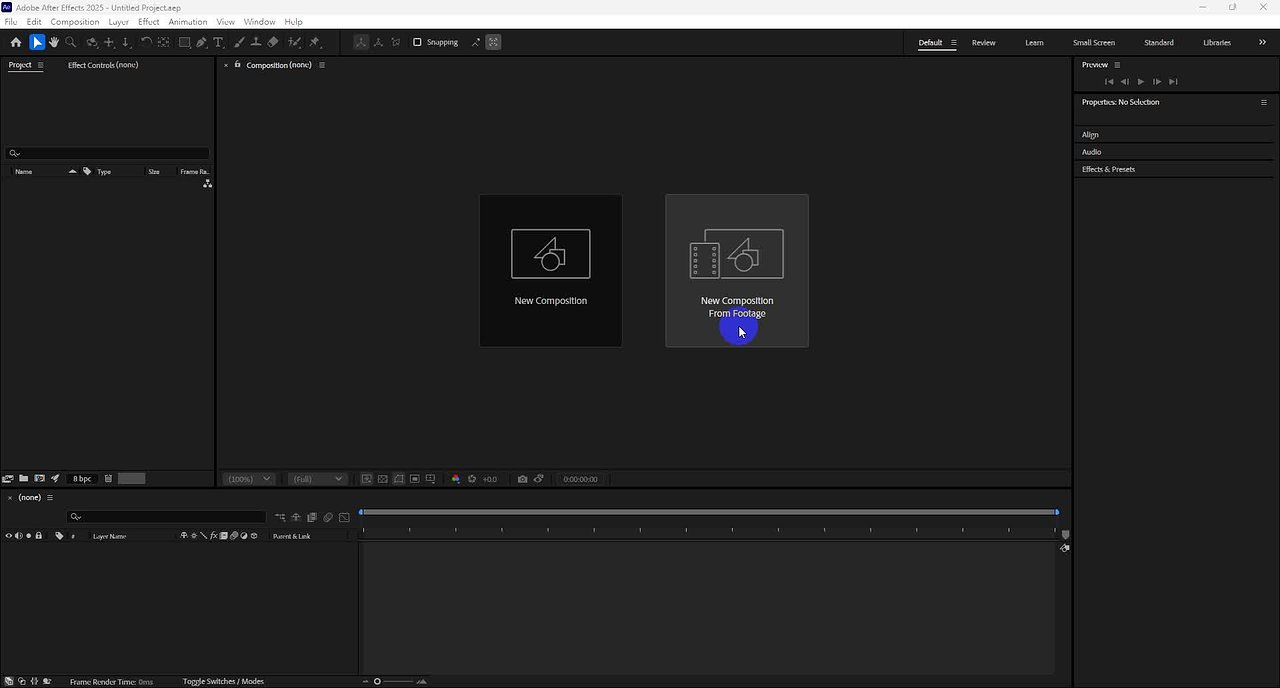Select the Hand tool
This screenshot has width=1280, height=688.
(x=54, y=42)
